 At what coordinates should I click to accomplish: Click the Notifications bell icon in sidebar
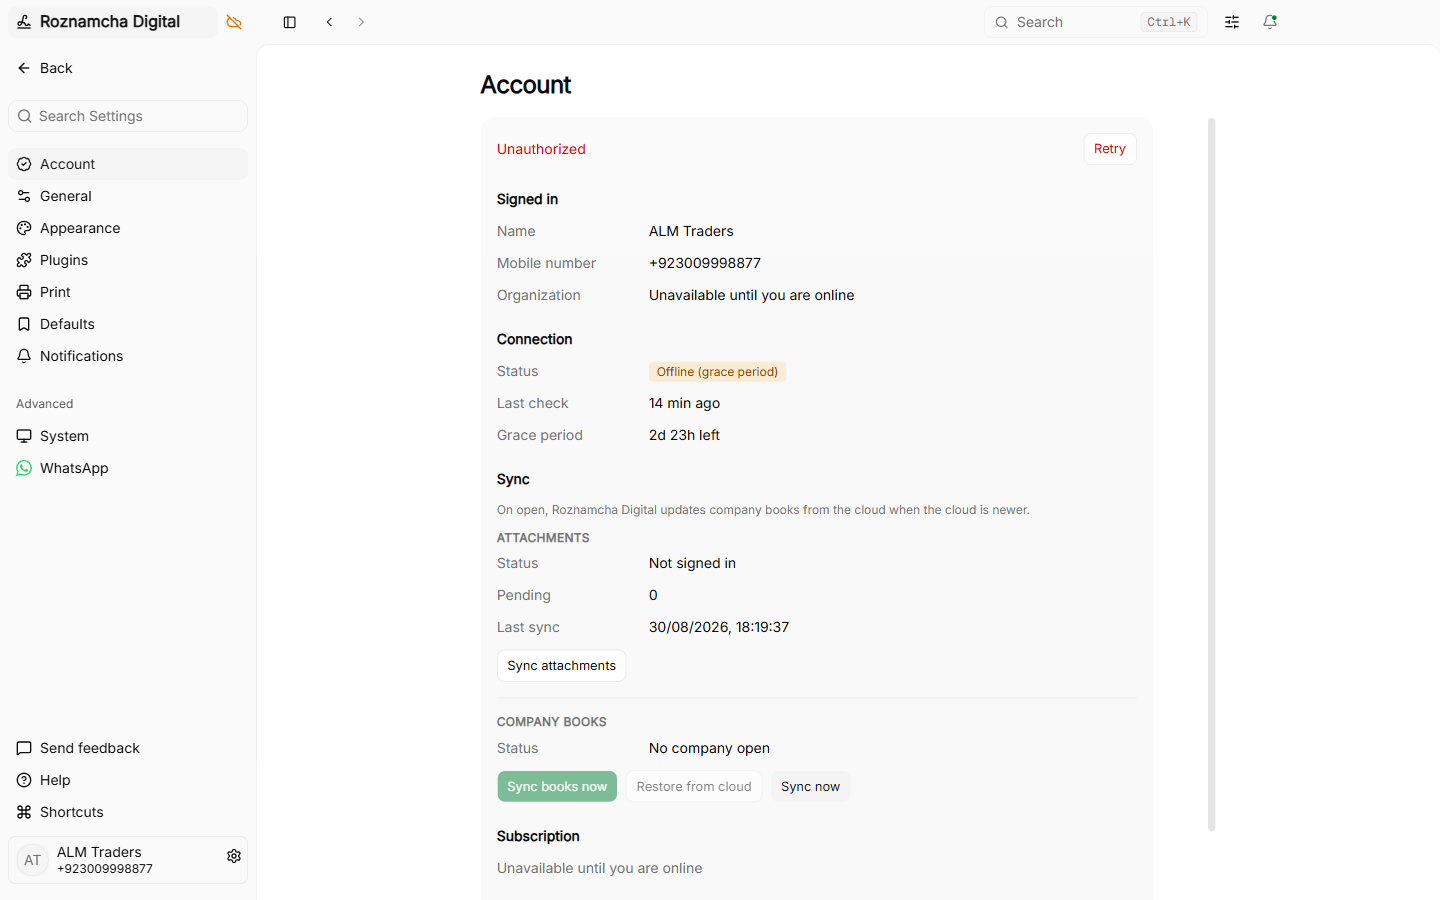coord(24,356)
